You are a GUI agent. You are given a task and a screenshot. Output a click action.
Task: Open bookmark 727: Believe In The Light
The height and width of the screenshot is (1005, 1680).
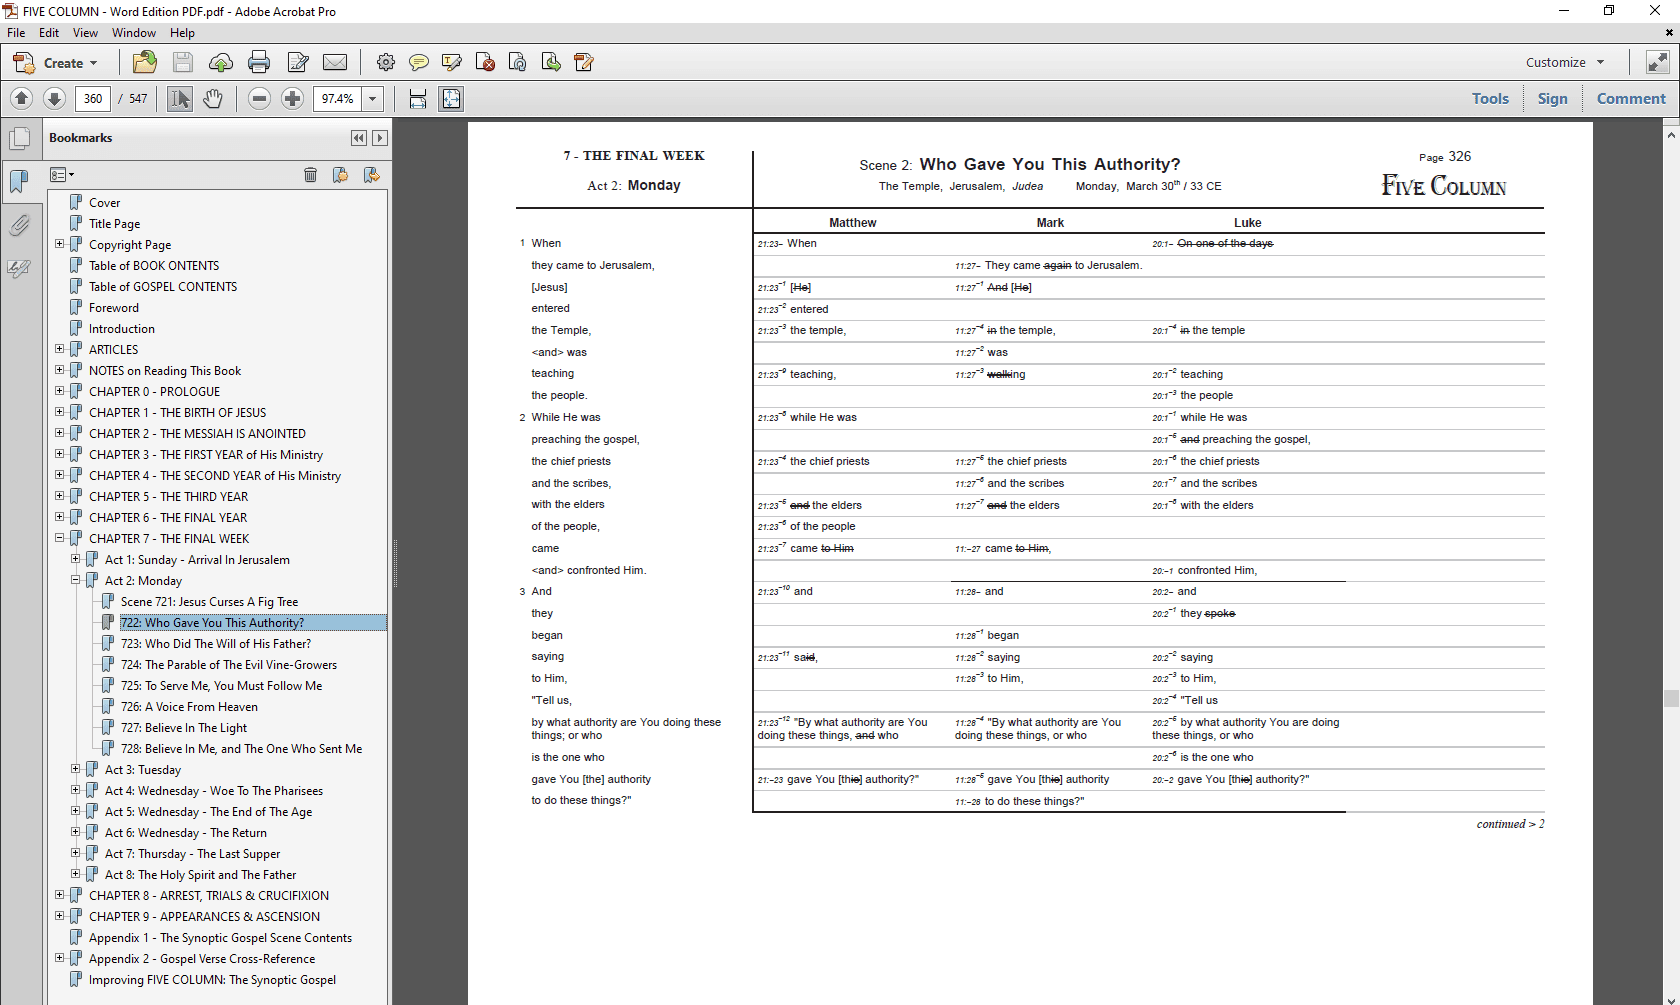click(x=184, y=728)
